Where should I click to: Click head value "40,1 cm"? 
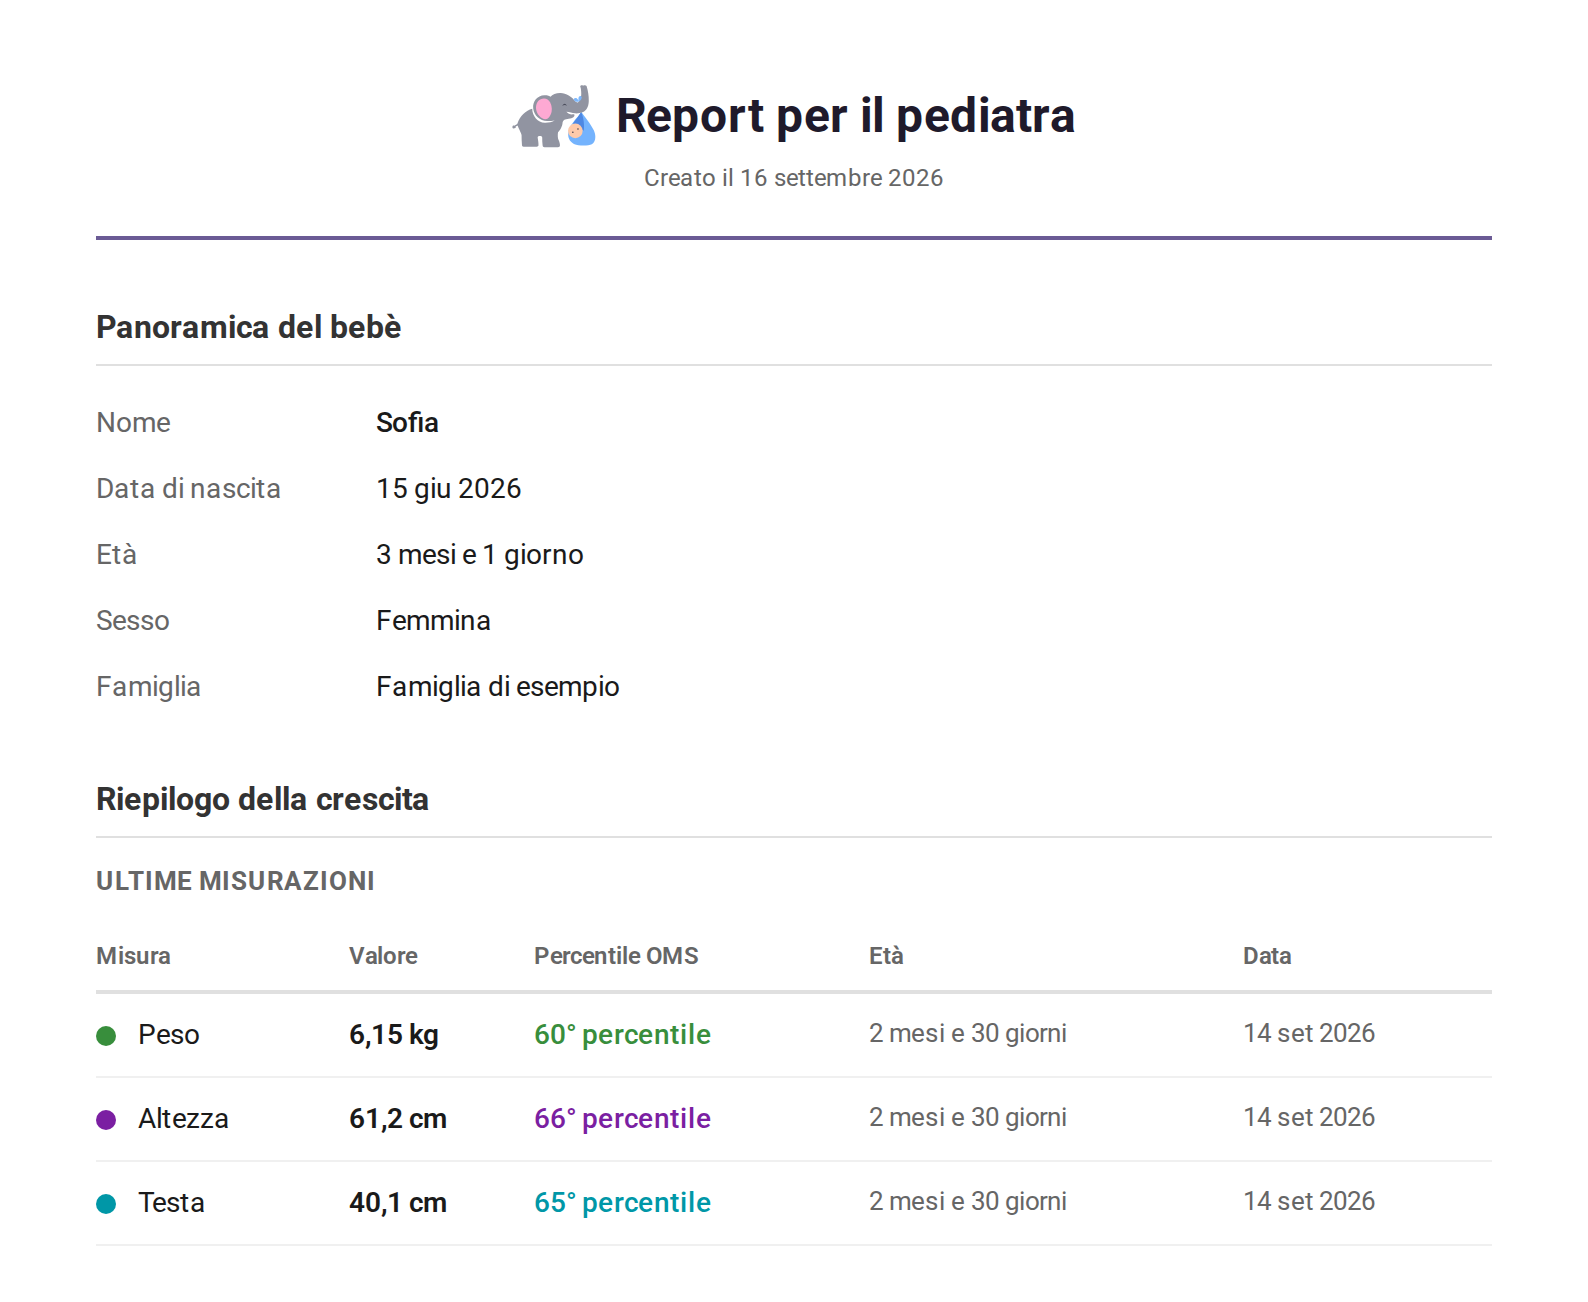(398, 1203)
